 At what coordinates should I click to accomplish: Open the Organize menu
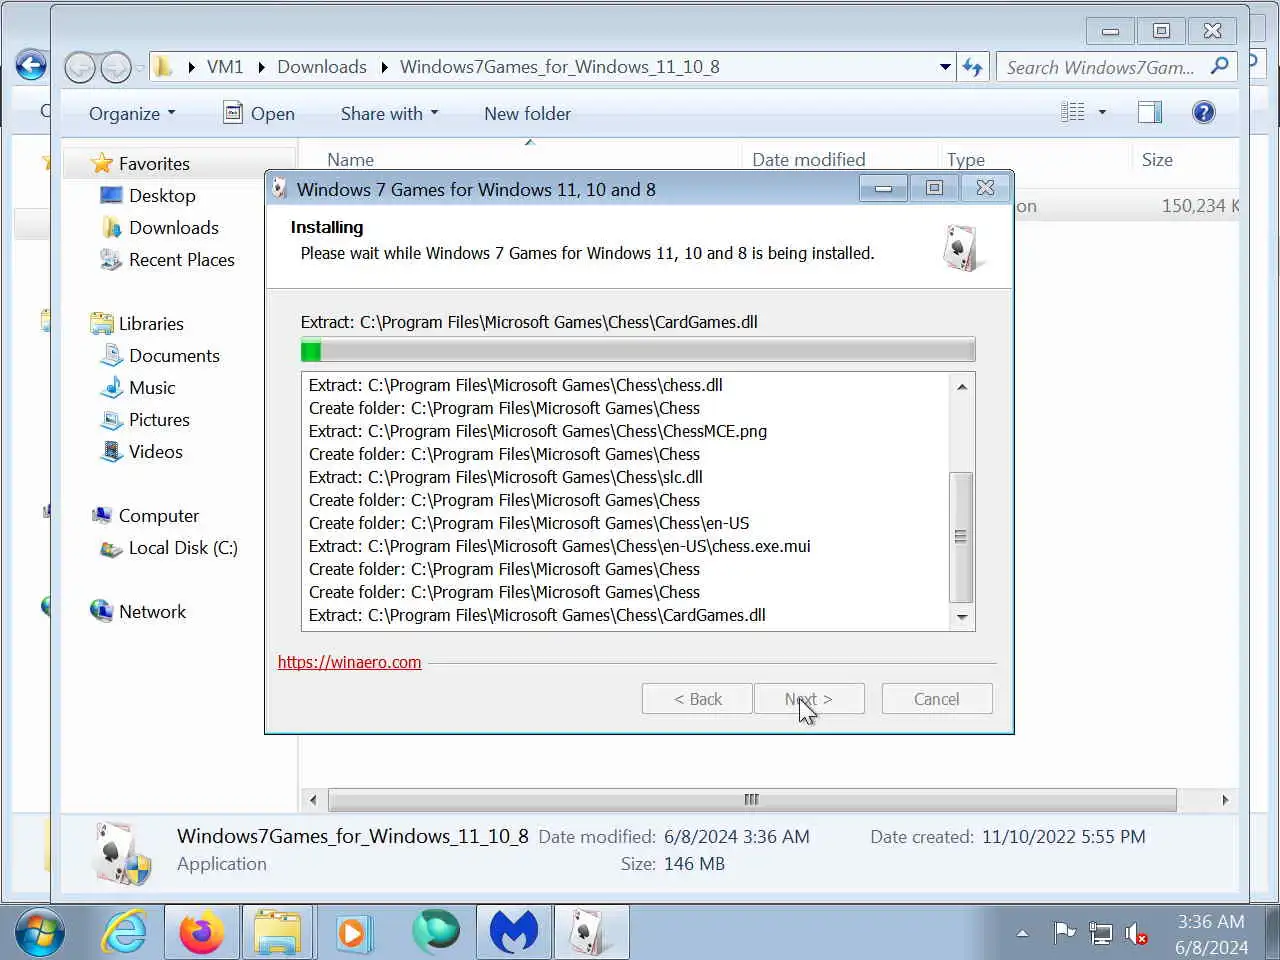(x=132, y=113)
